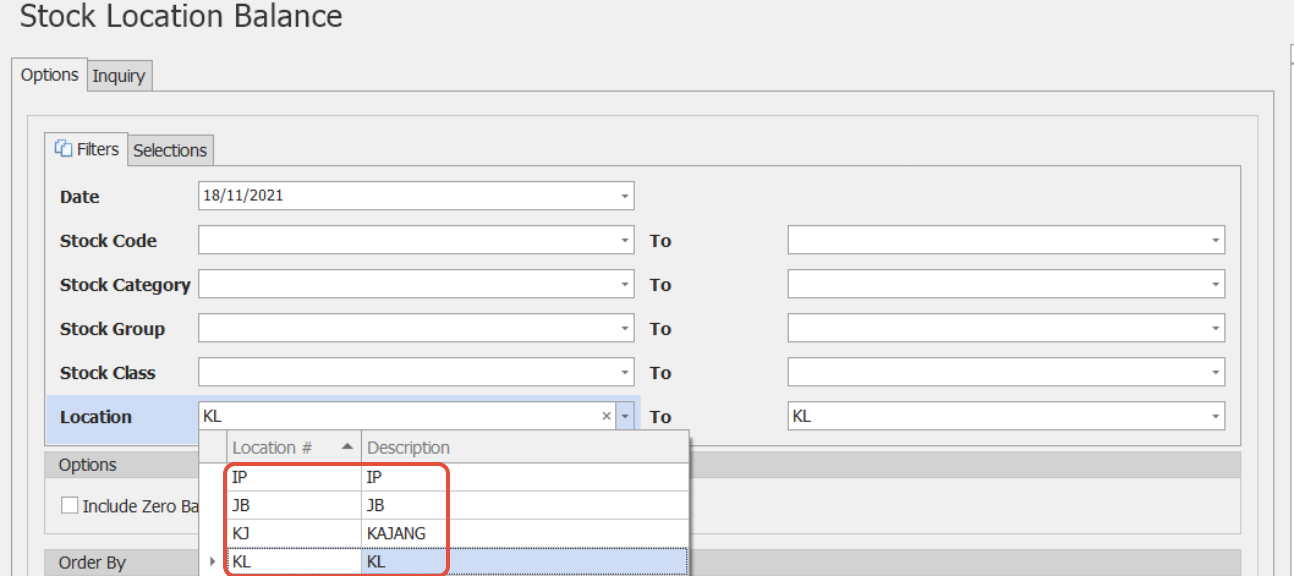This screenshot has height=576, width=1294.
Task: Switch to the Selections tab
Action: pyautogui.click(x=170, y=150)
